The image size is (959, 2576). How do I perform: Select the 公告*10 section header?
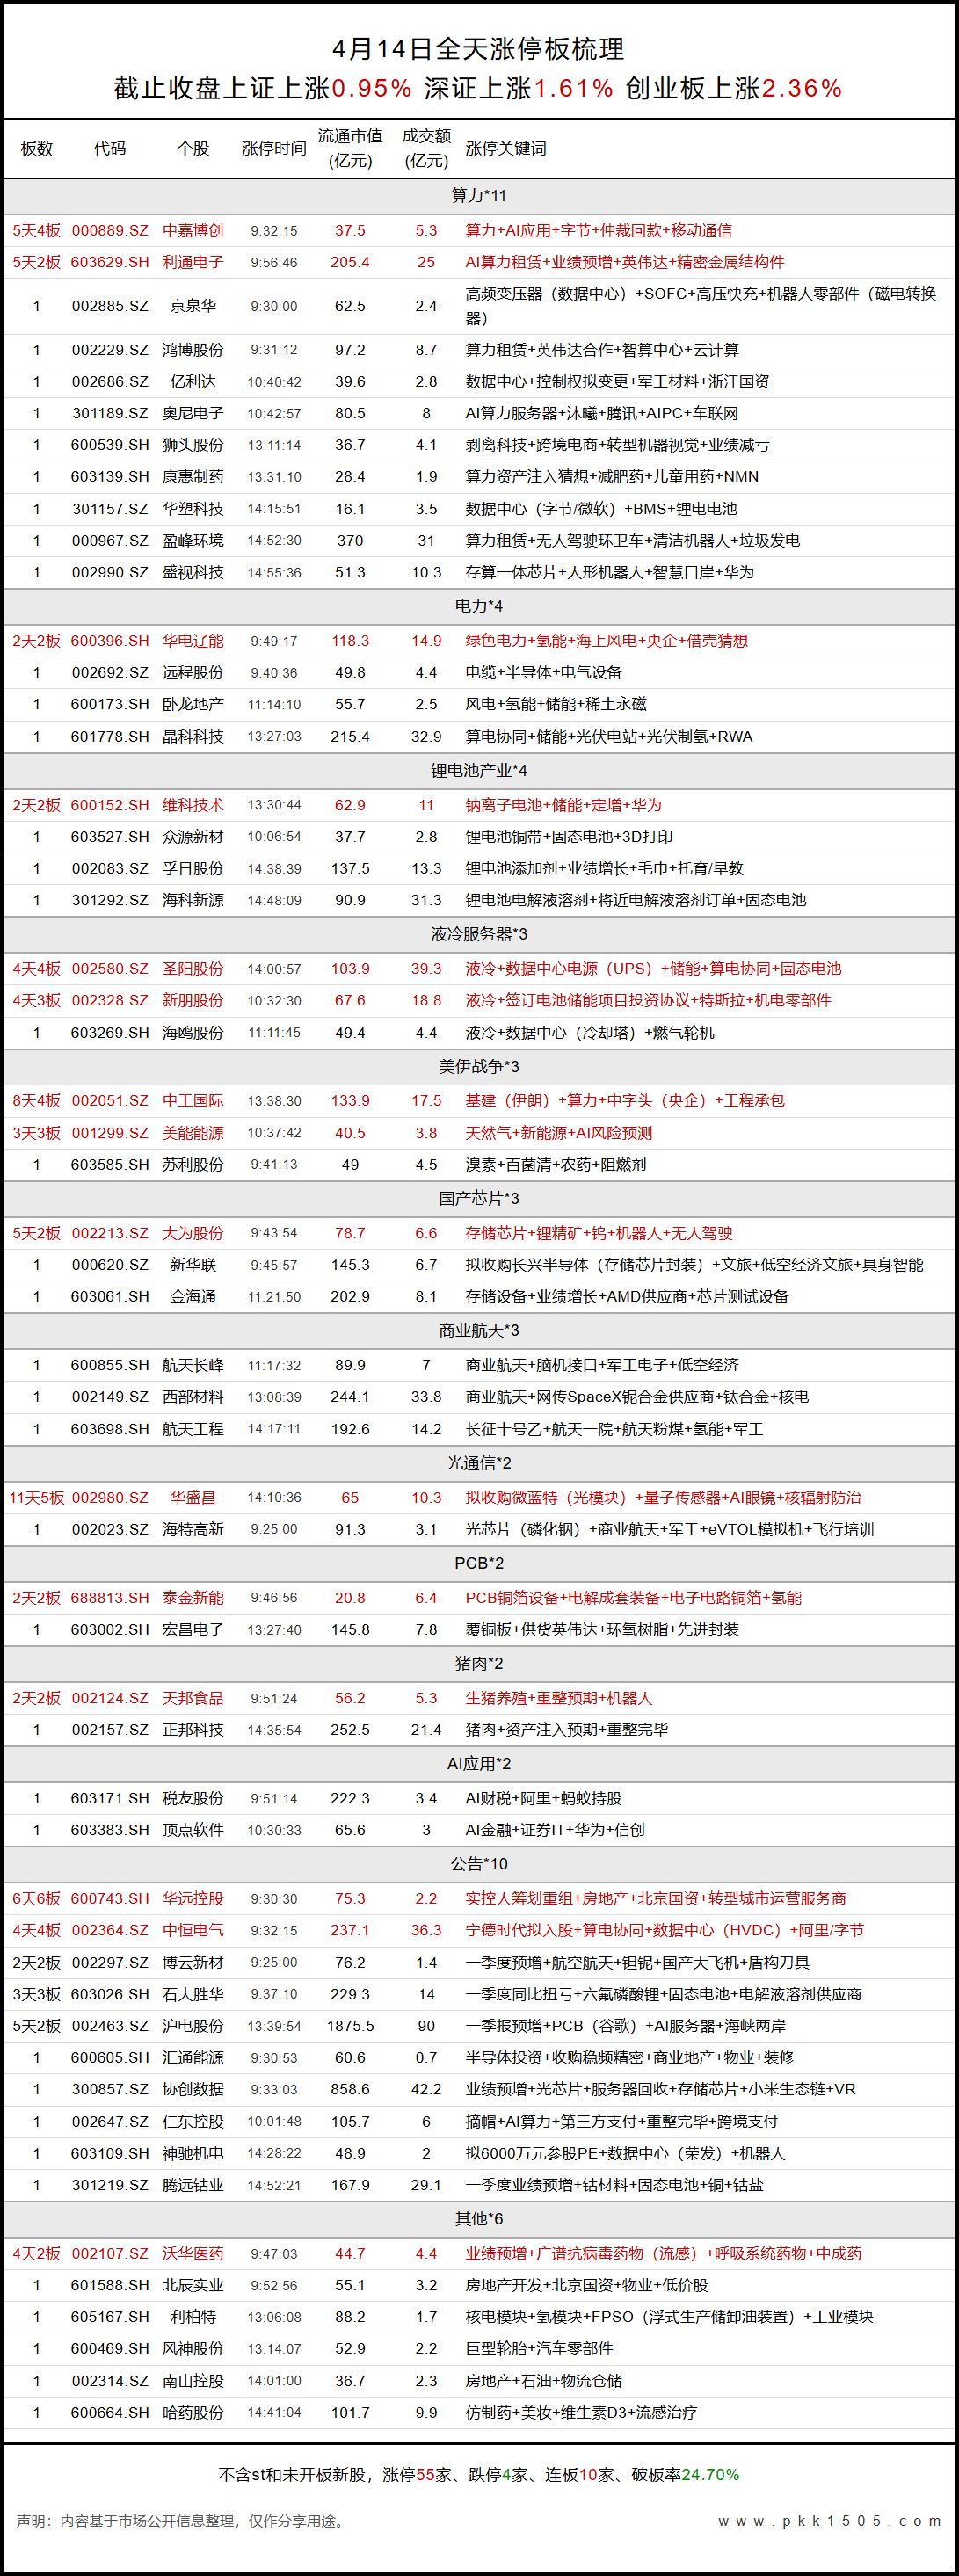(479, 1864)
